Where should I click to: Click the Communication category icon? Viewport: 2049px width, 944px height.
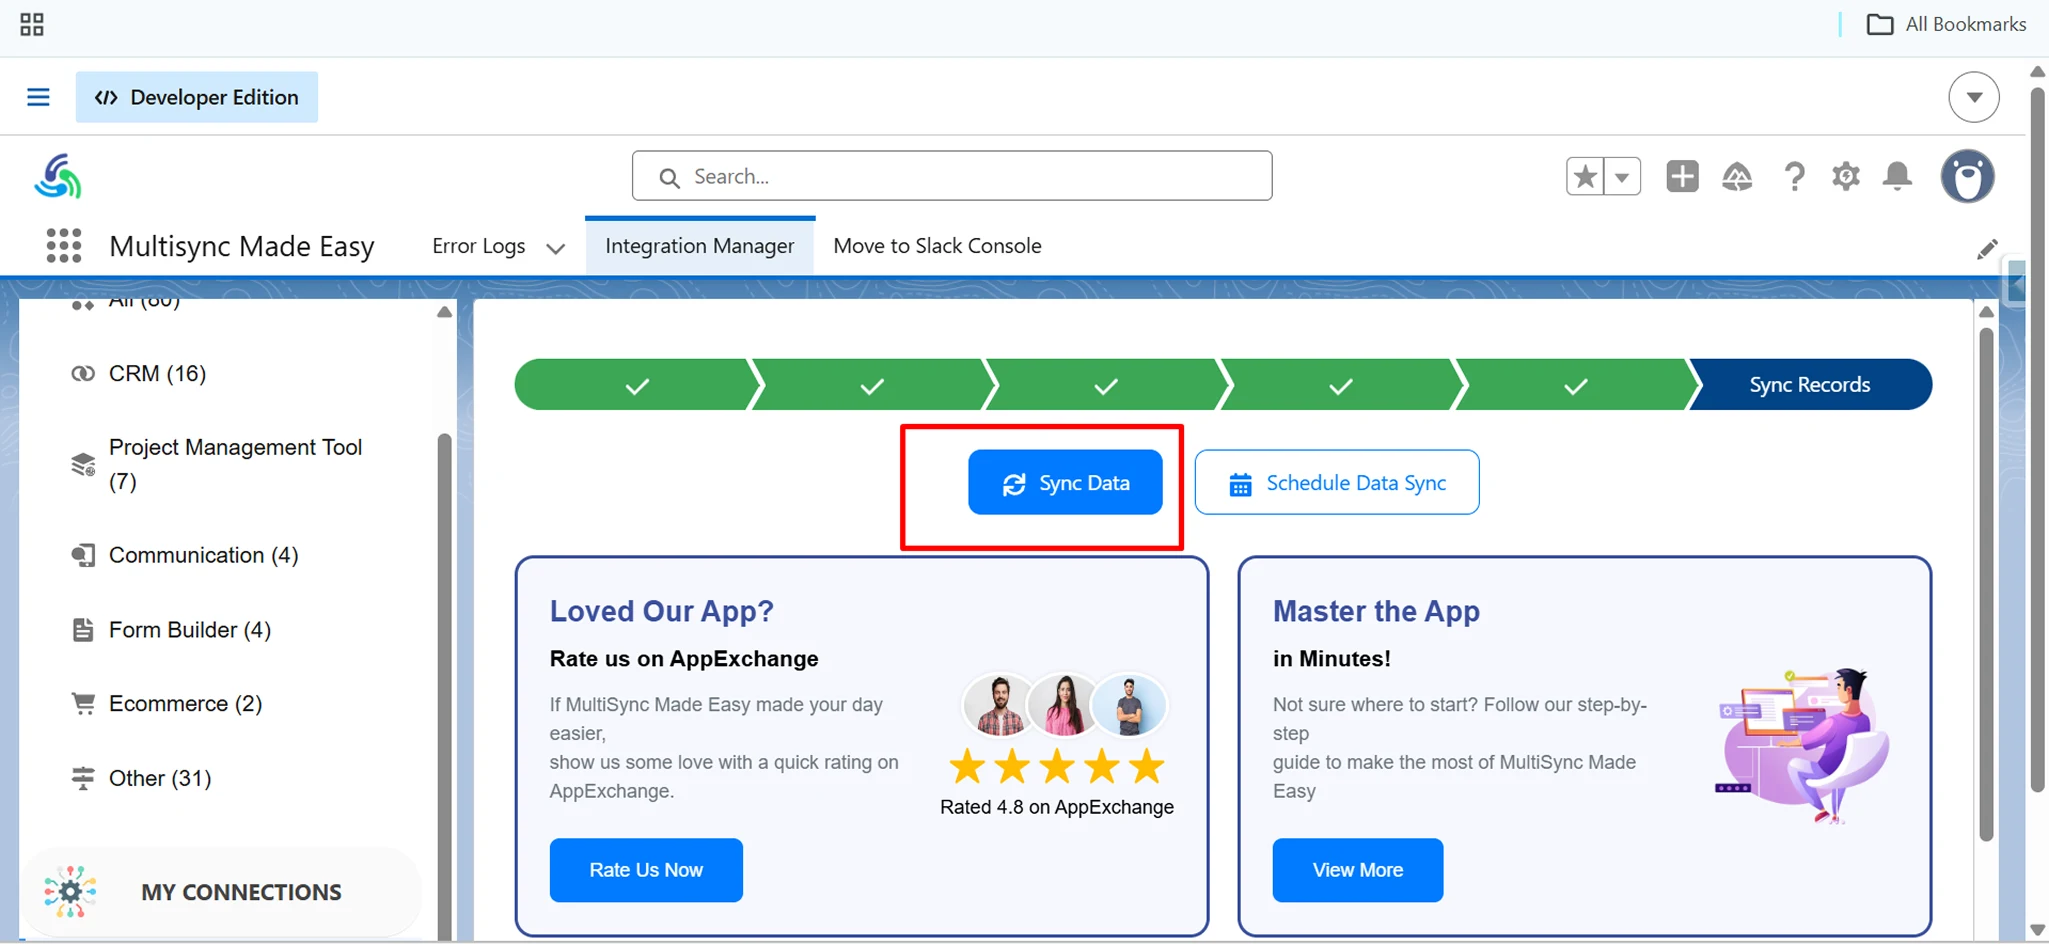click(83, 555)
